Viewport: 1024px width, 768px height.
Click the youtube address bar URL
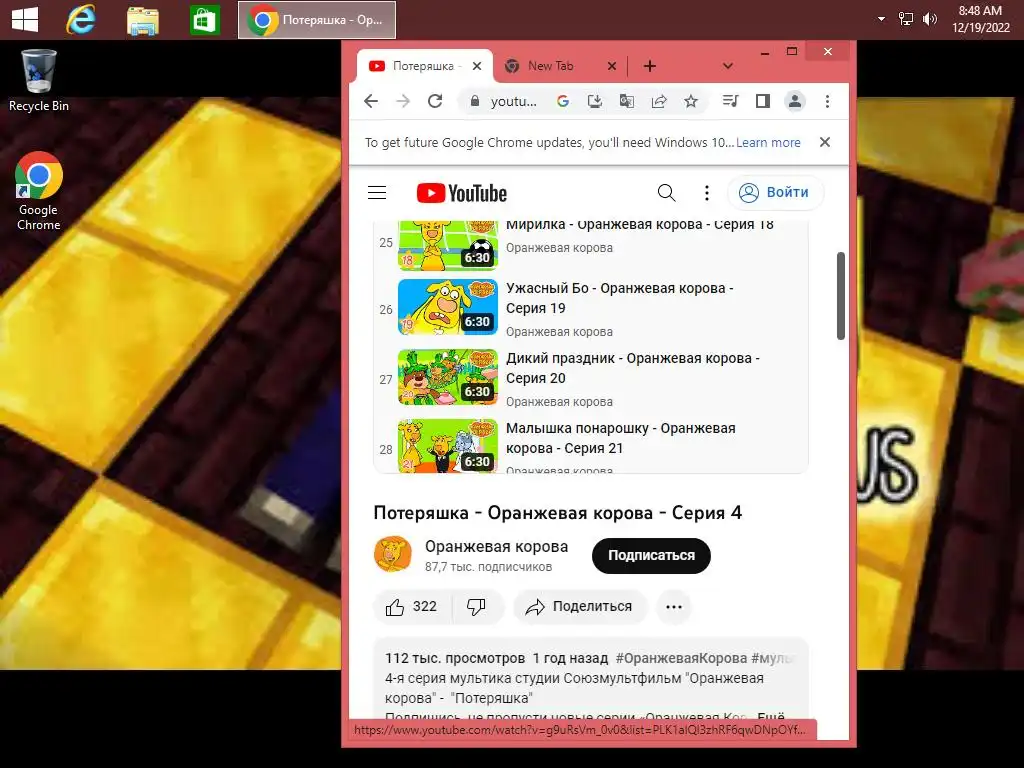pyautogui.click(x=513, y=101)
